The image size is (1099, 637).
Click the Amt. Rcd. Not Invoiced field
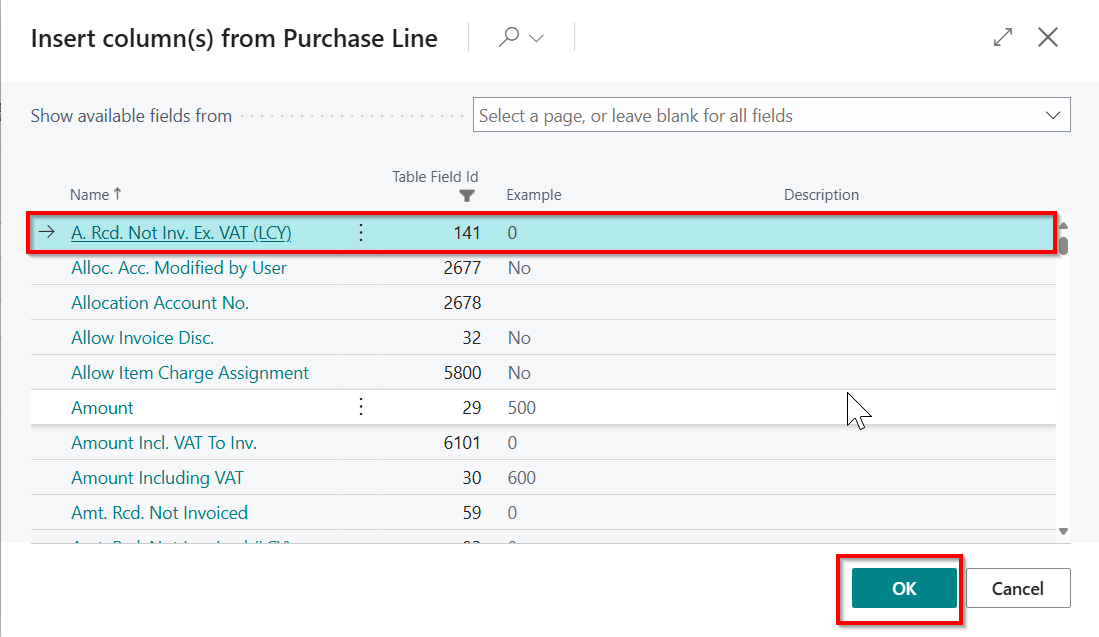(159, 513)
